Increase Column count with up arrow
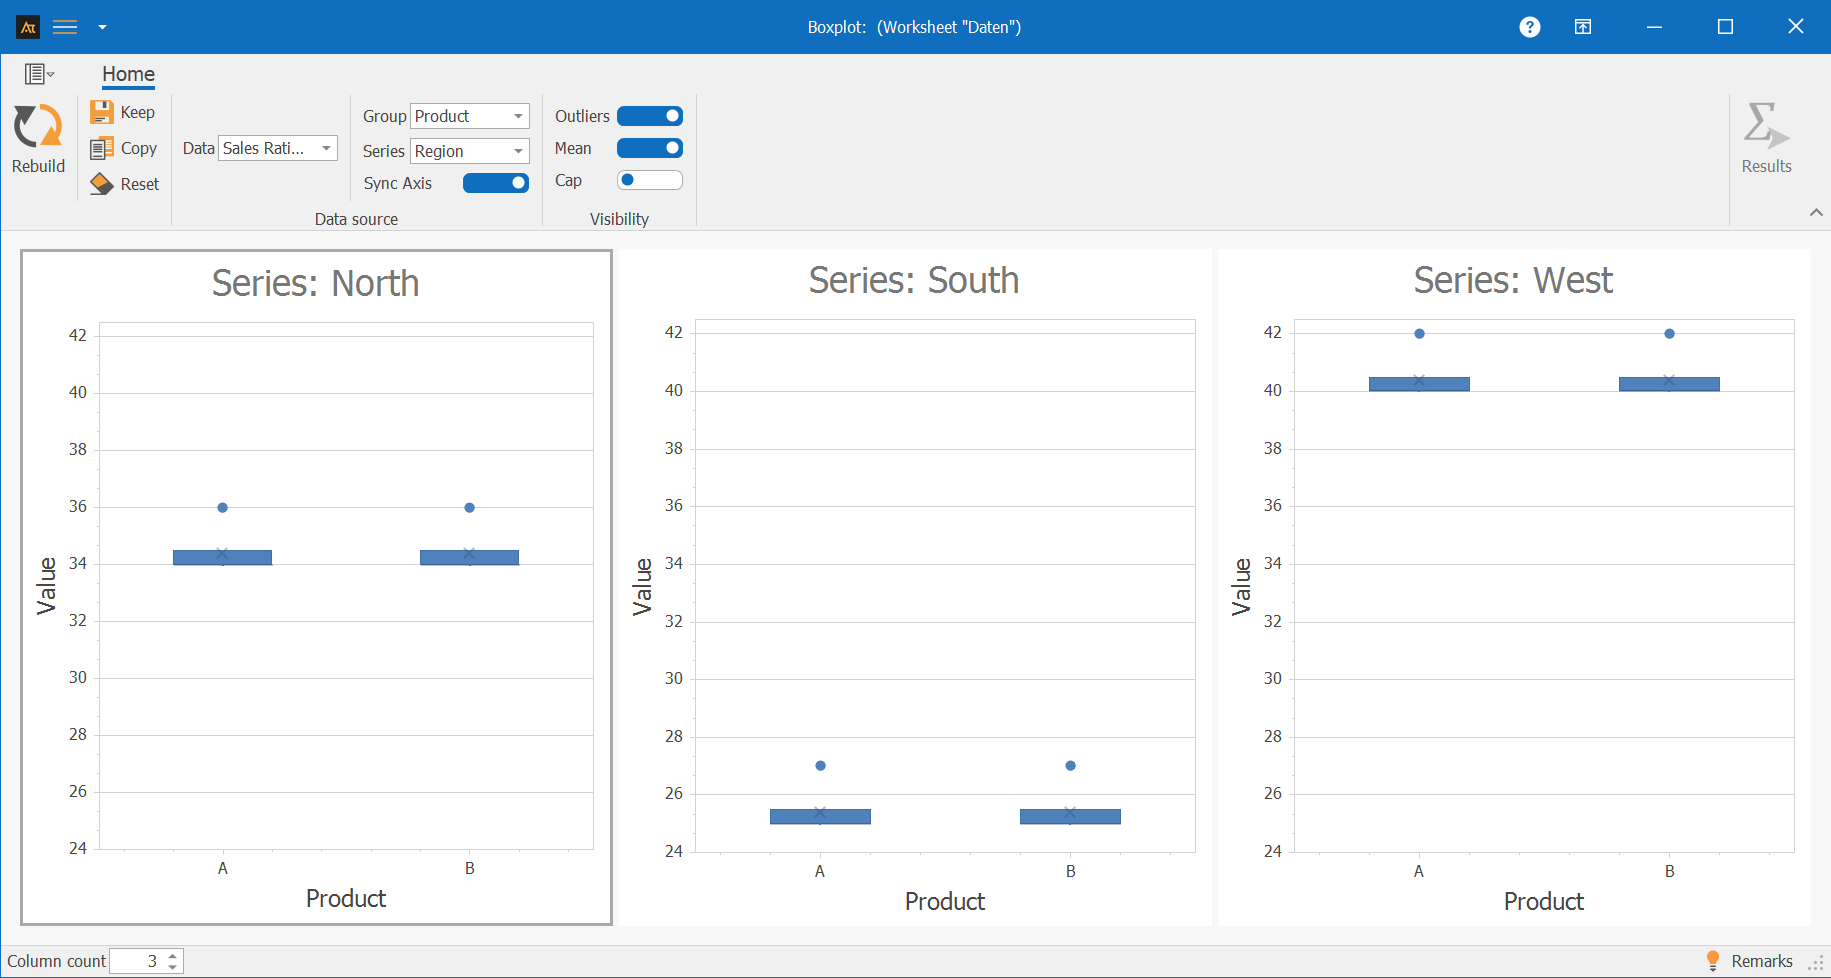1831x978 pixels. click(173, 955)
